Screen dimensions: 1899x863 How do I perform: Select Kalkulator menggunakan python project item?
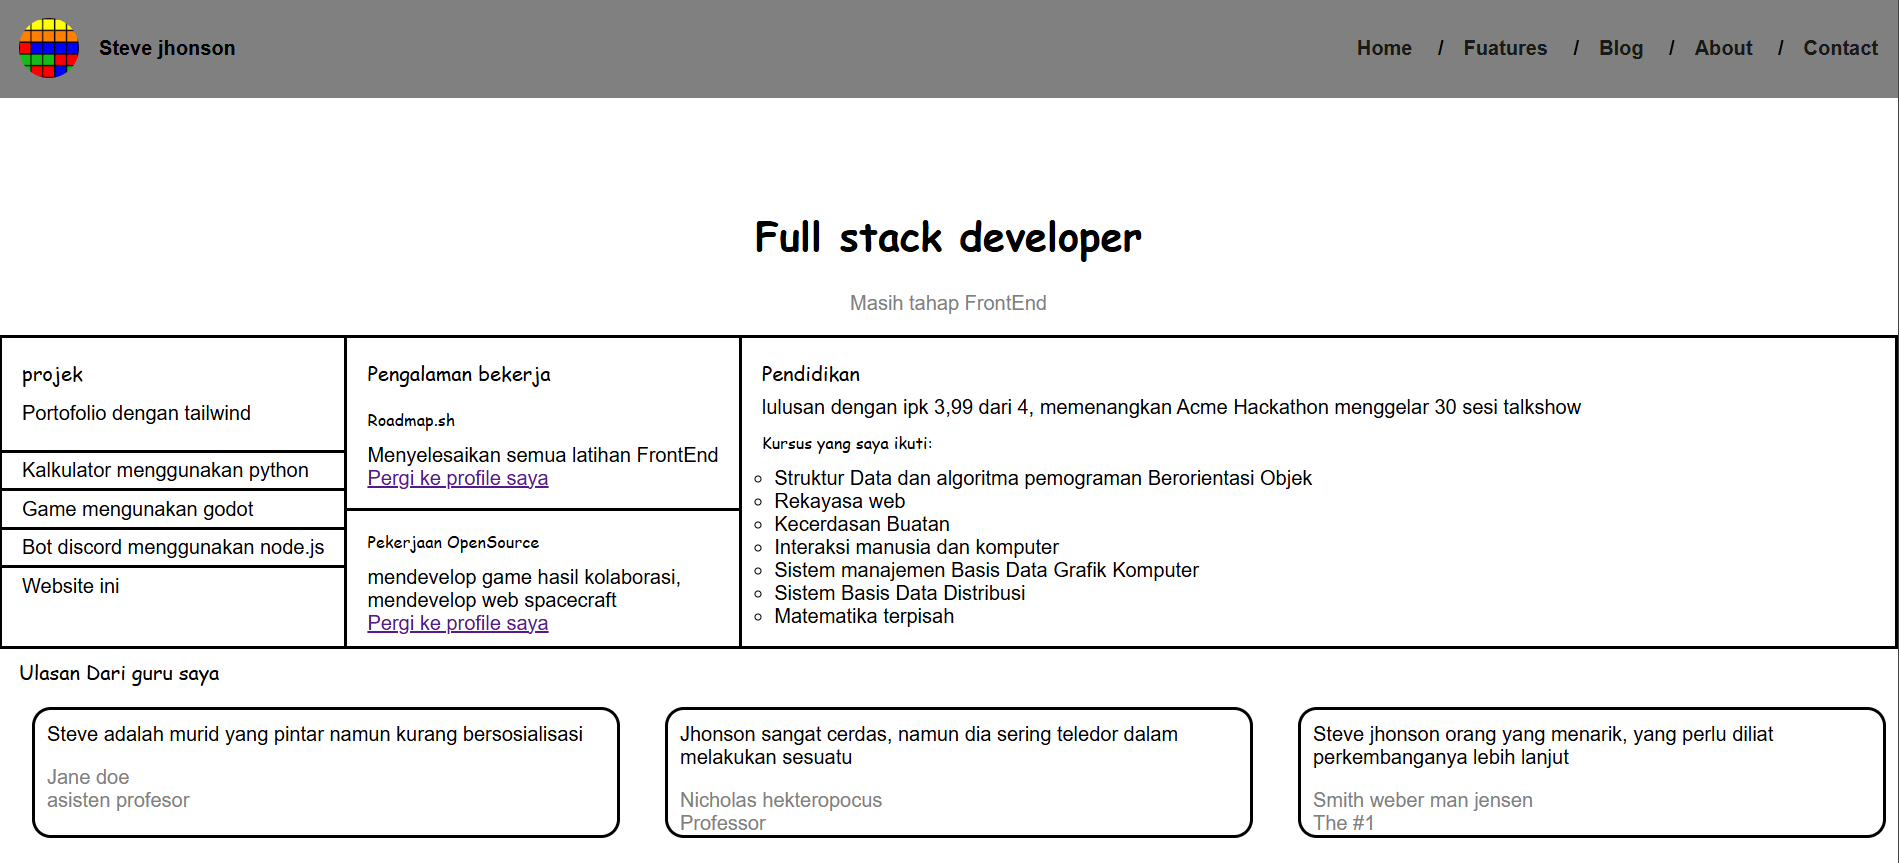pos(165,470)
